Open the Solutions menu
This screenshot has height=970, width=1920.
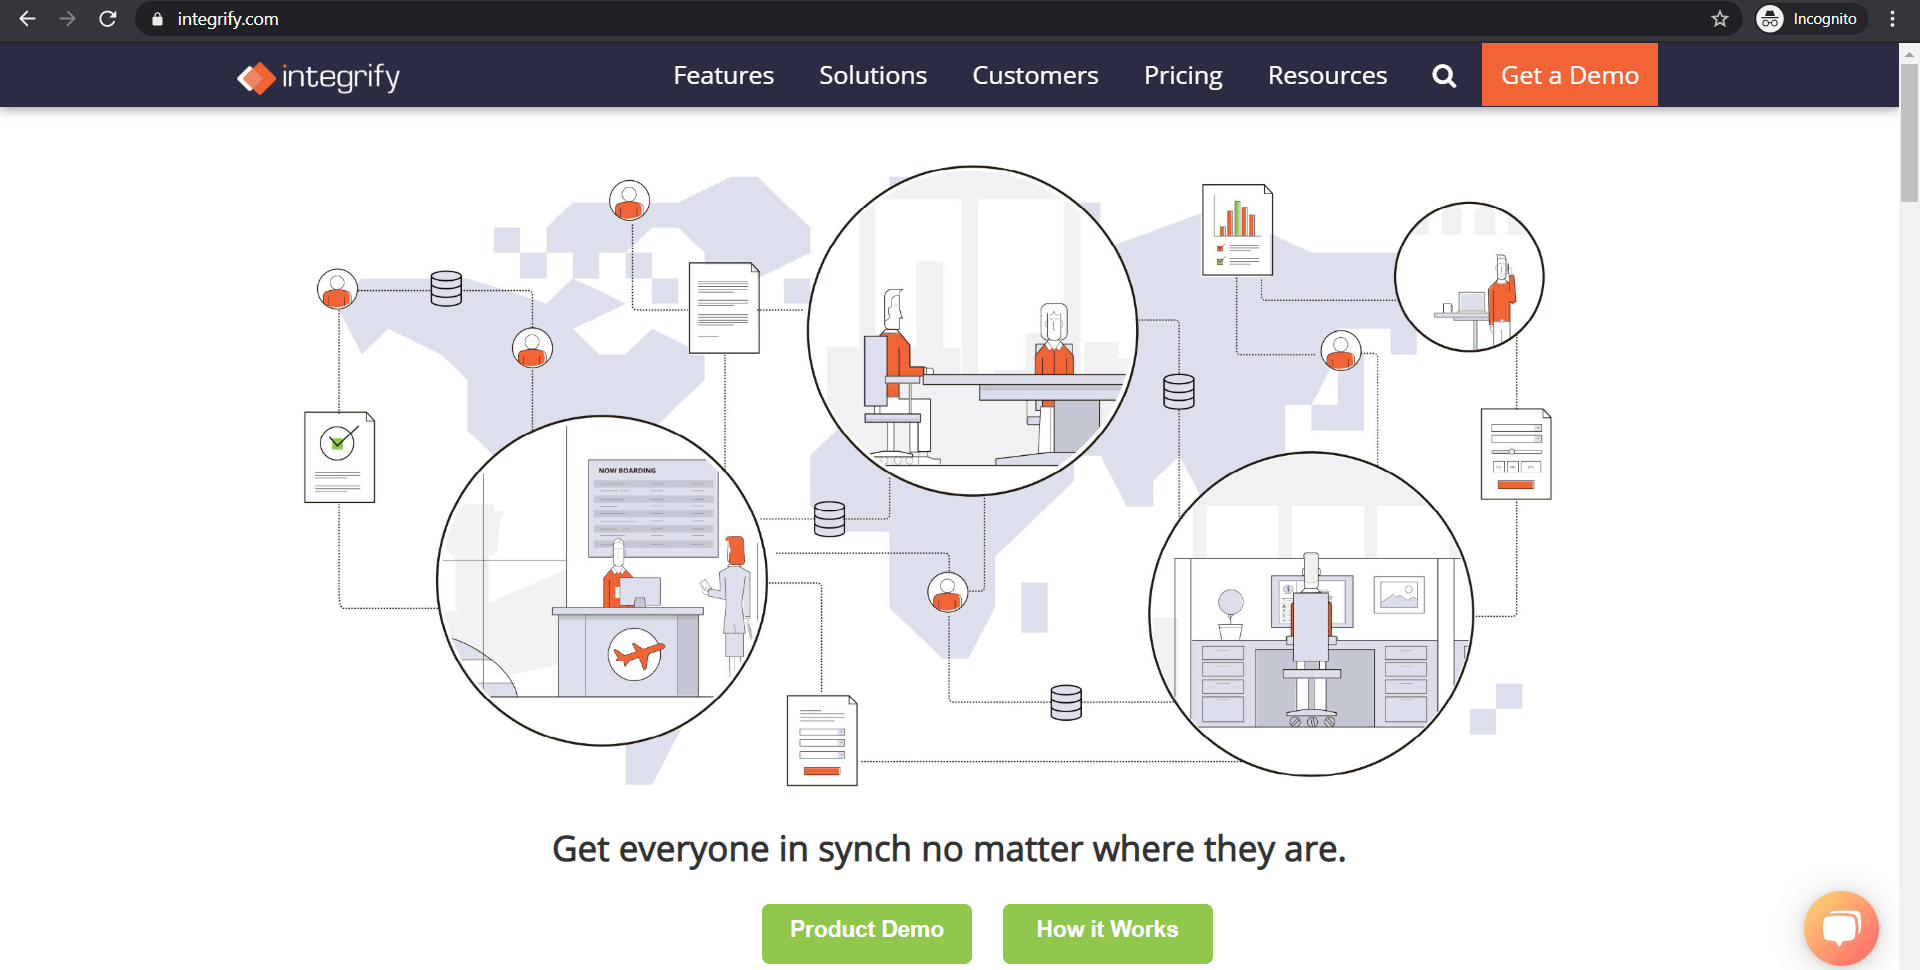[873, 75]
